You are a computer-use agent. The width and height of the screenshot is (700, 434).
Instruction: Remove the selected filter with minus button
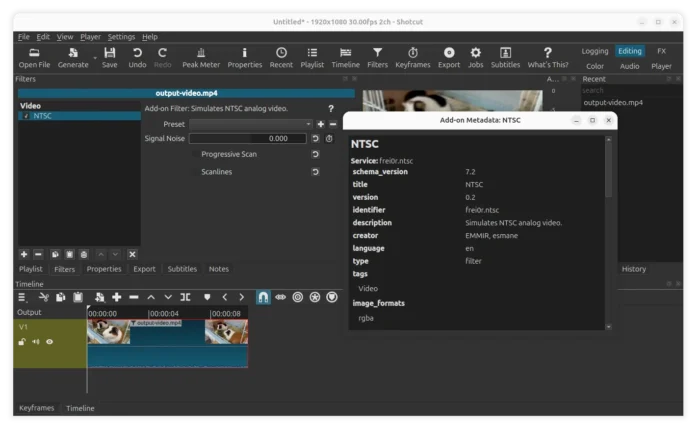[38, 254]
